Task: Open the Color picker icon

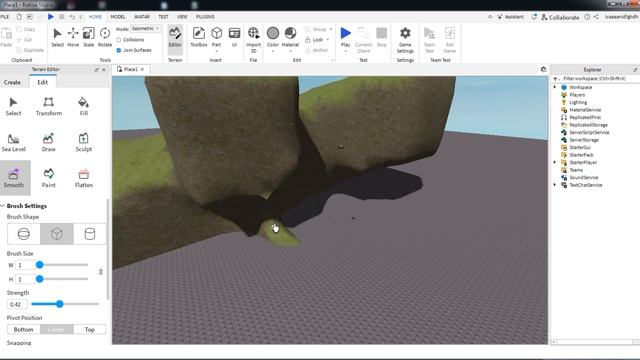Action: click(x=273, y=33)
